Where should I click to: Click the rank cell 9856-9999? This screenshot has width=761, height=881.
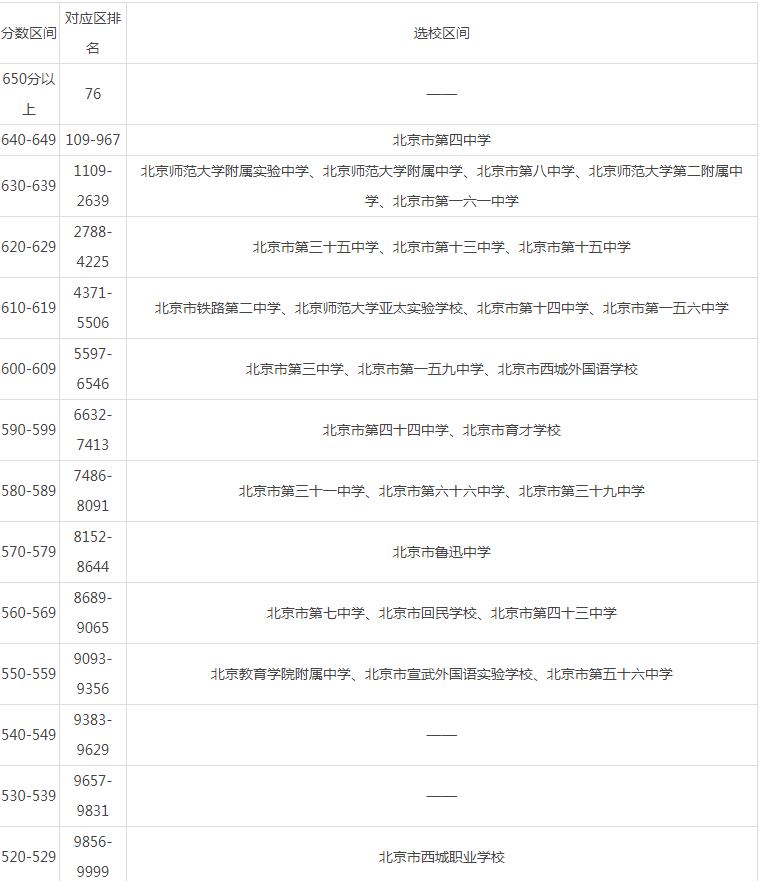point(93,855)
